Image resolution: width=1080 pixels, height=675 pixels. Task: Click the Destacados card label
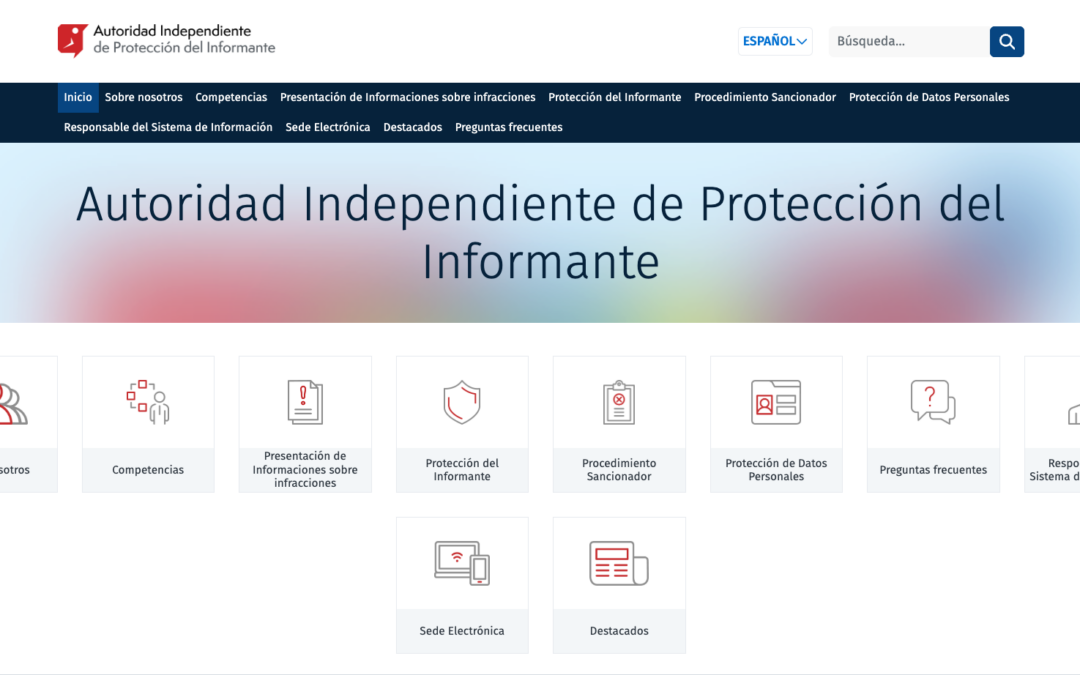coord(619,631)
